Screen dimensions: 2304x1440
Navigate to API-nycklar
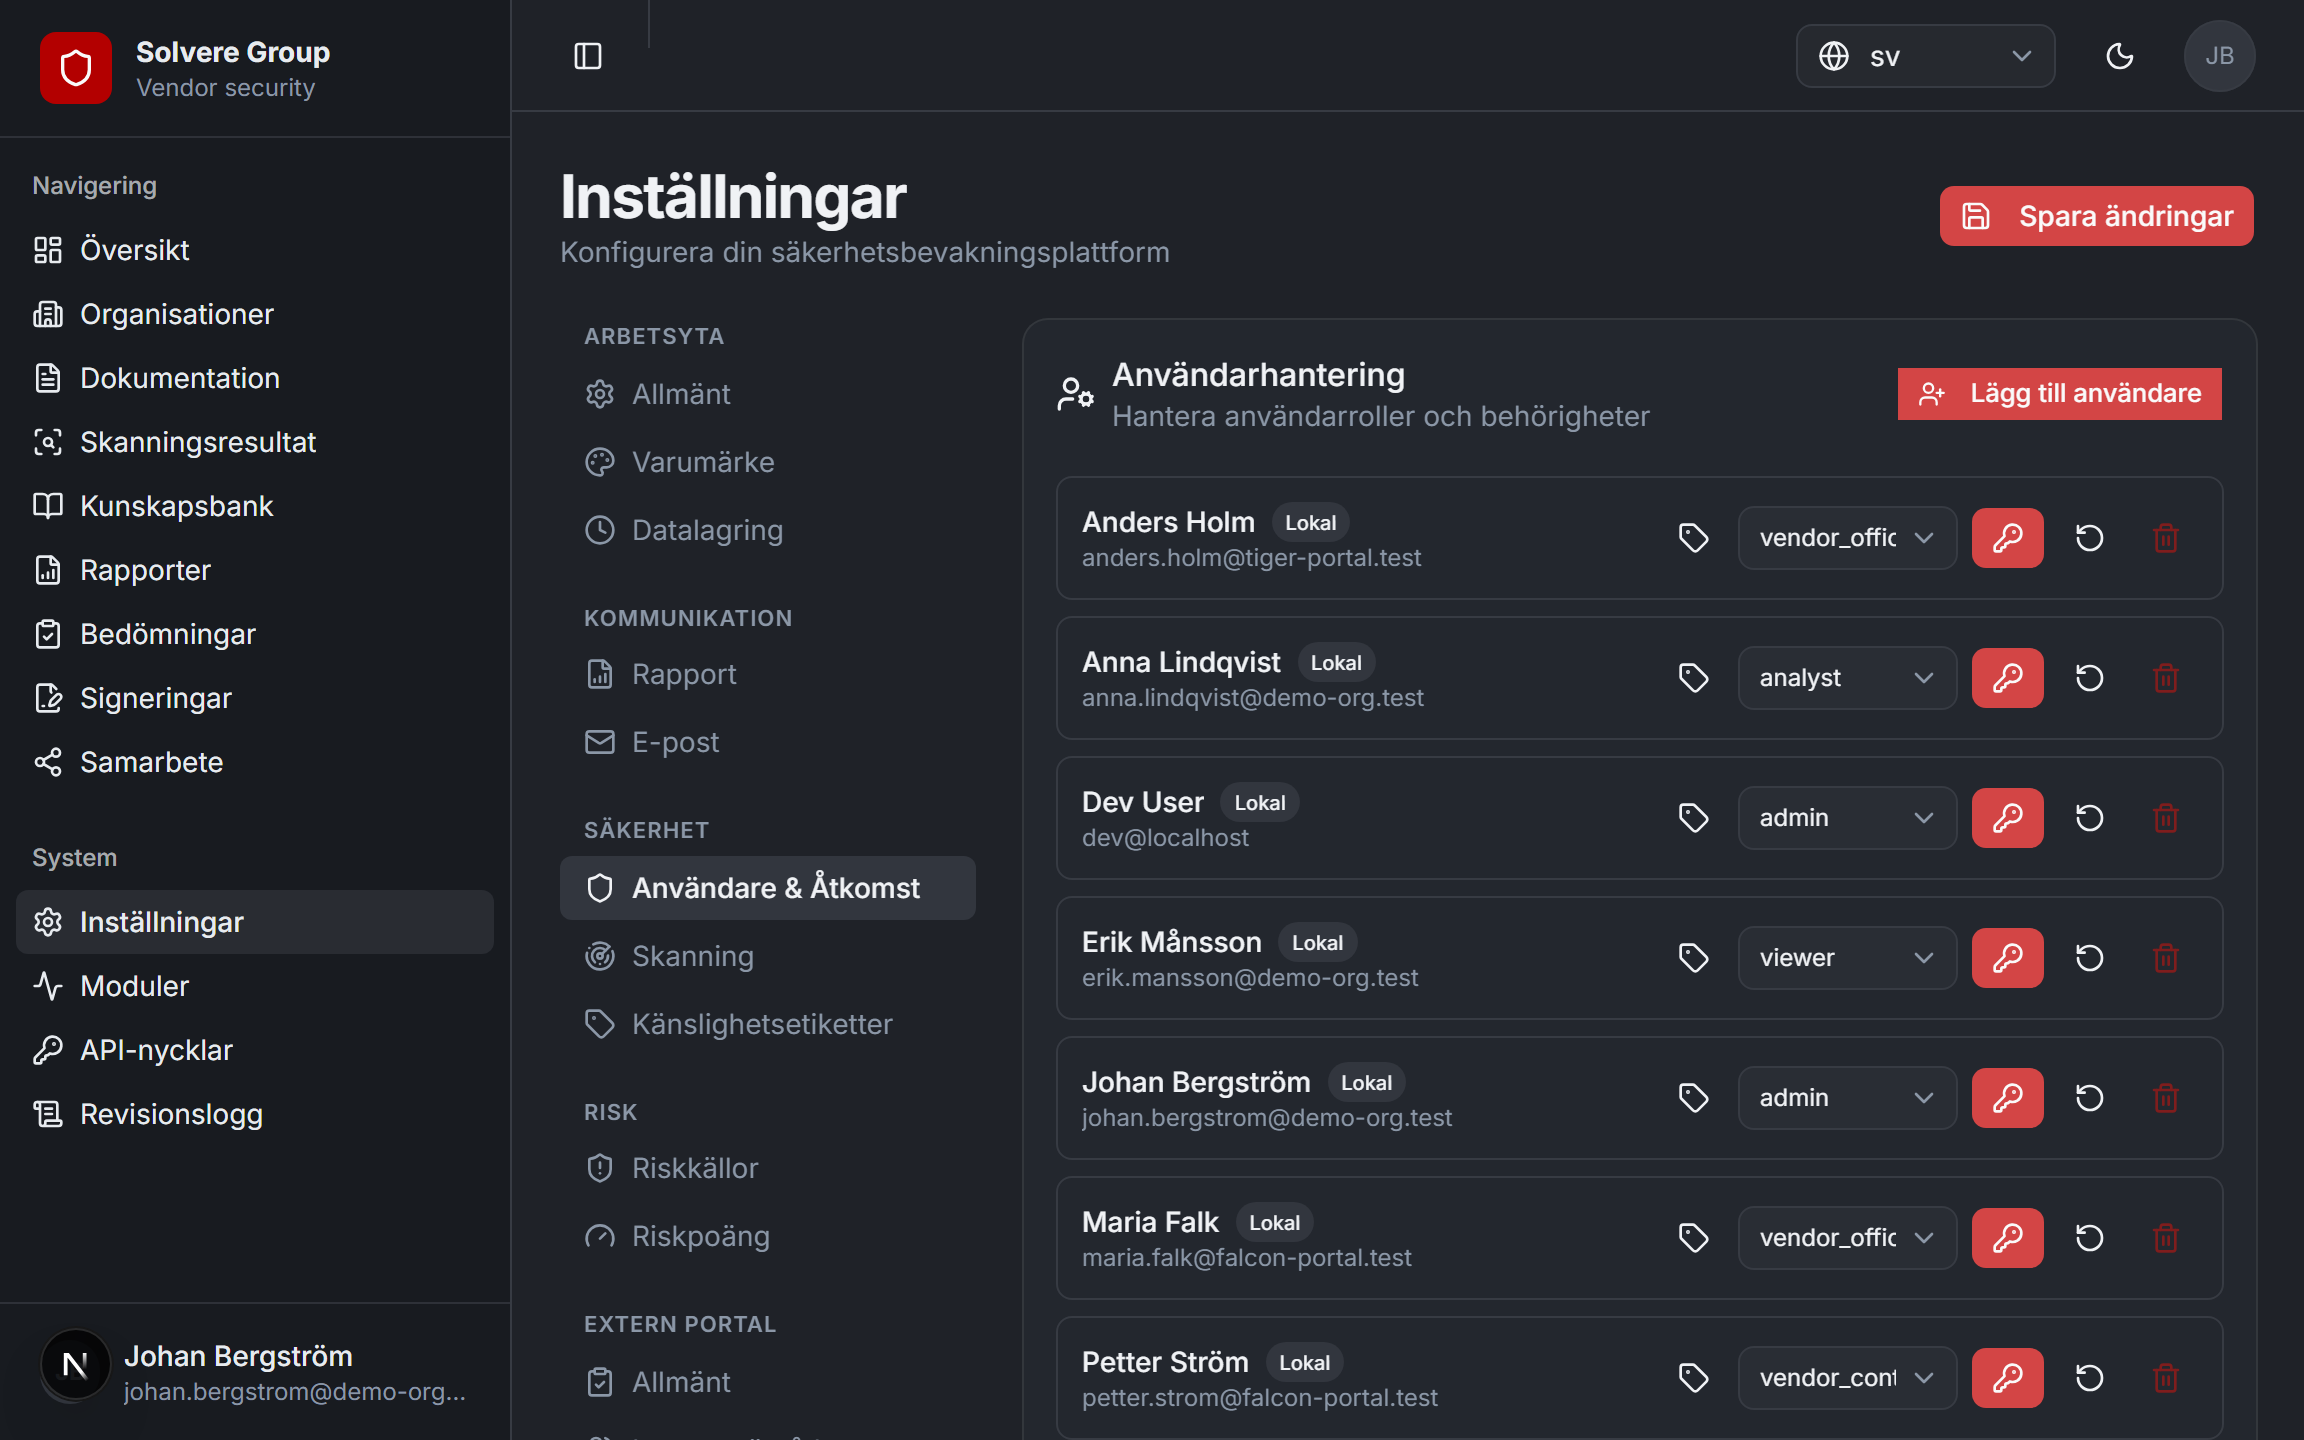(255, 1050)
